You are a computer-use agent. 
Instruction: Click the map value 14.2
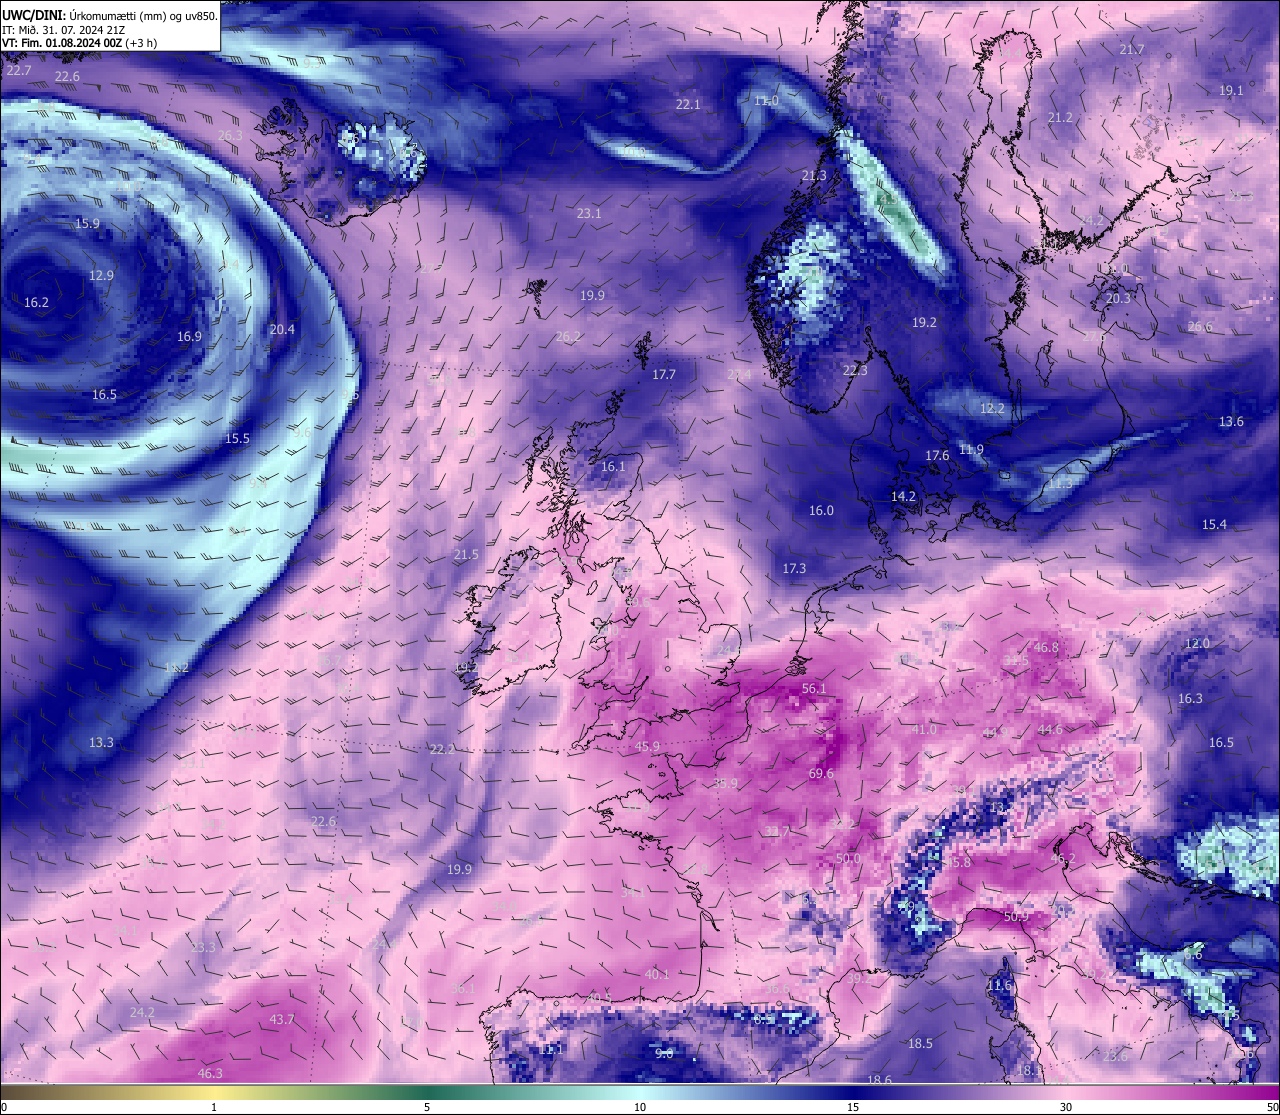coord(903,496)
